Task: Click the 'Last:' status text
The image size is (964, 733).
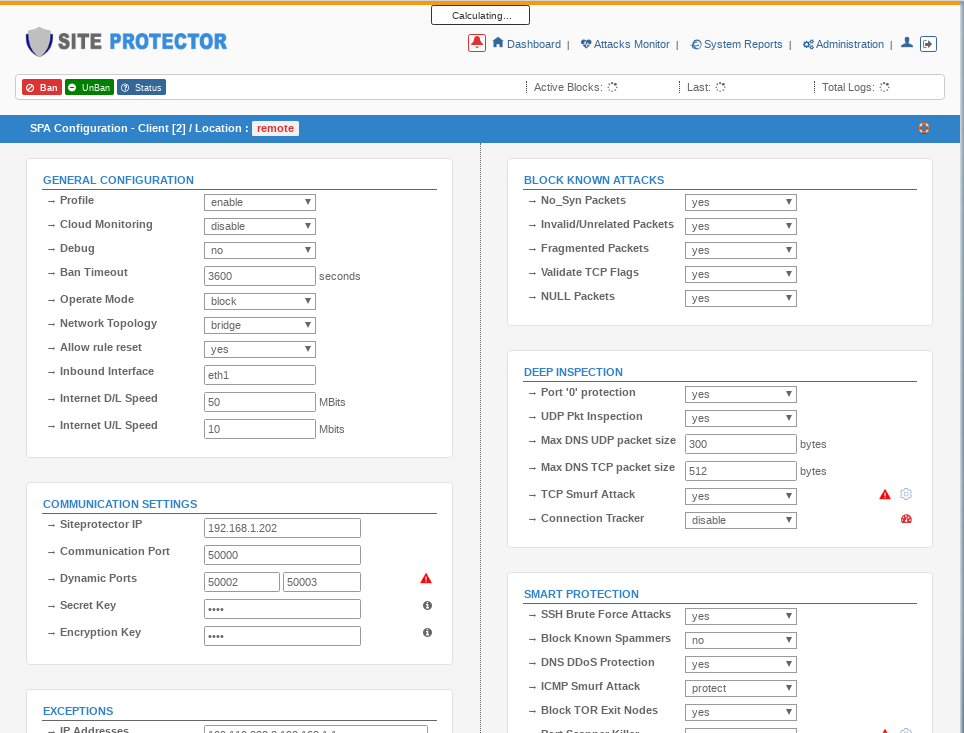Action: 698,87
